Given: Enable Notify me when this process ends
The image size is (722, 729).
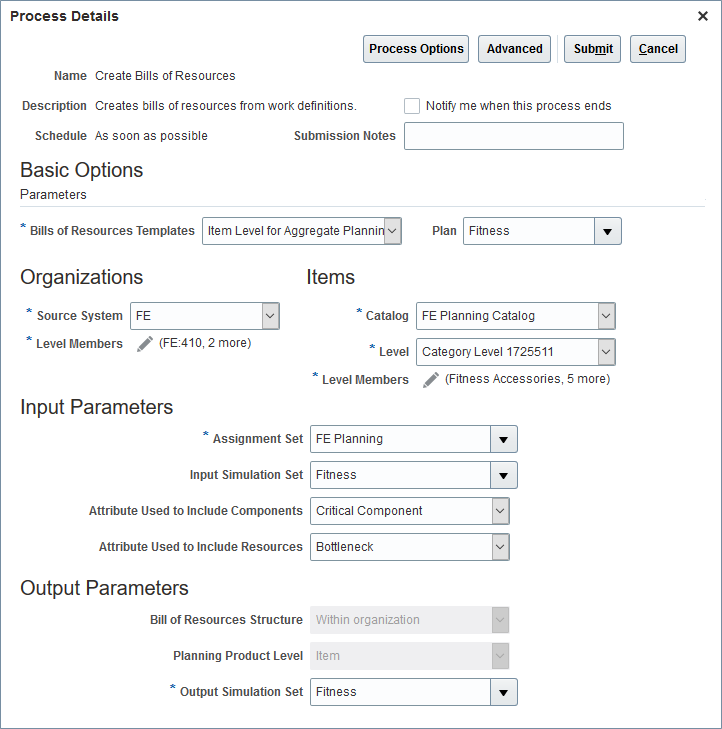Looking at the screenshot, I should (412, 106).
